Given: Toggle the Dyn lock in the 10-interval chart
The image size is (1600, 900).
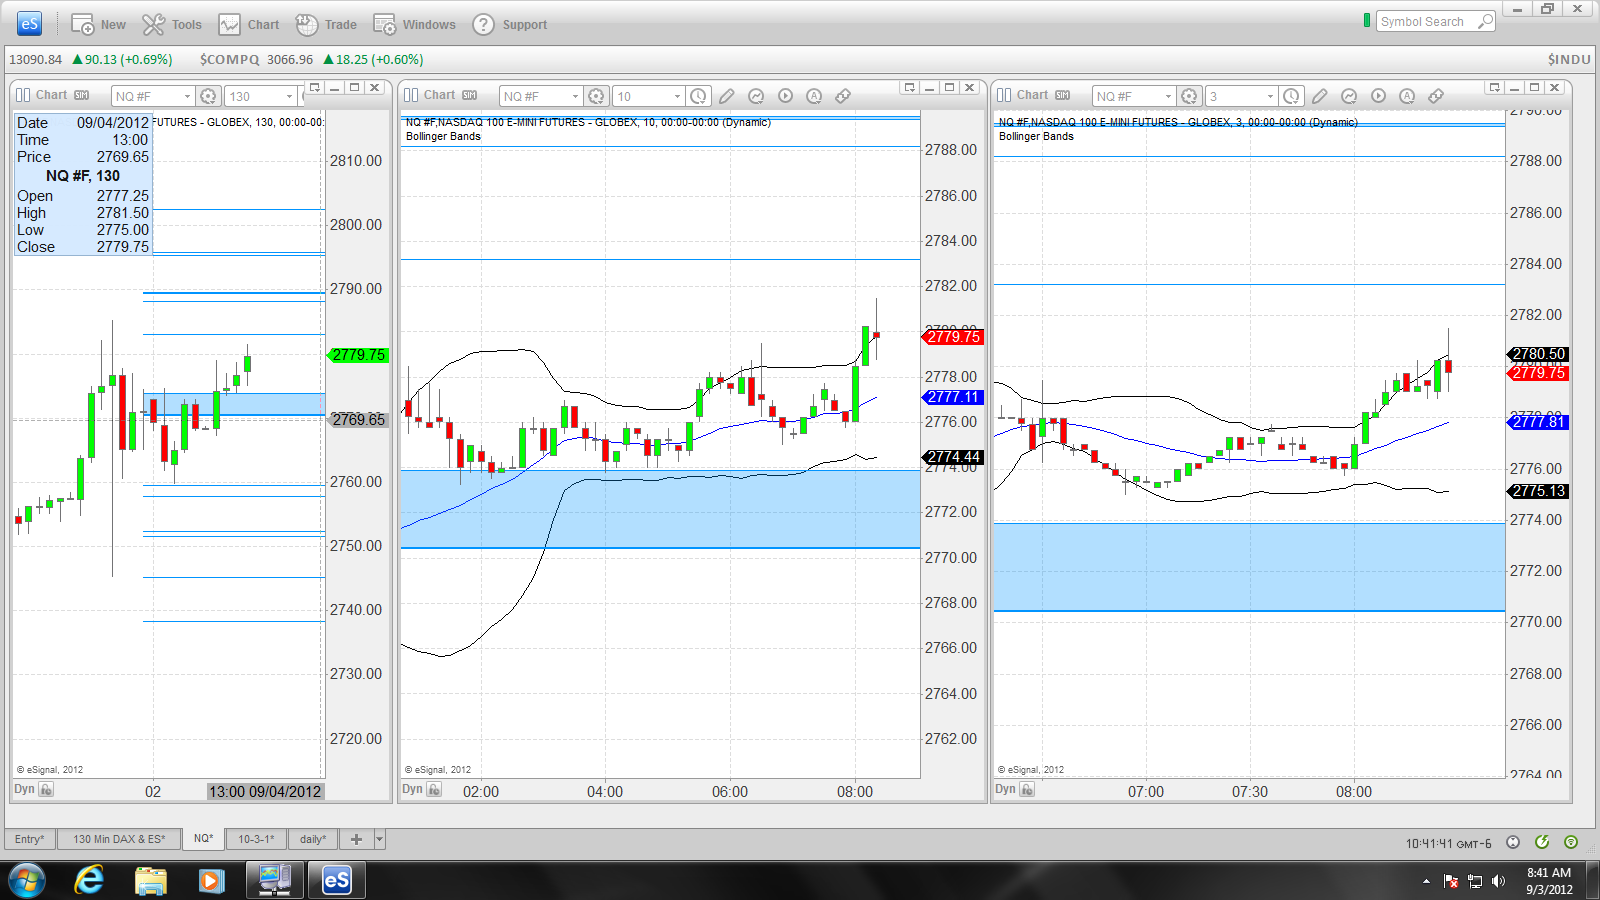Looking at the screenshot, I should [434, 789].
